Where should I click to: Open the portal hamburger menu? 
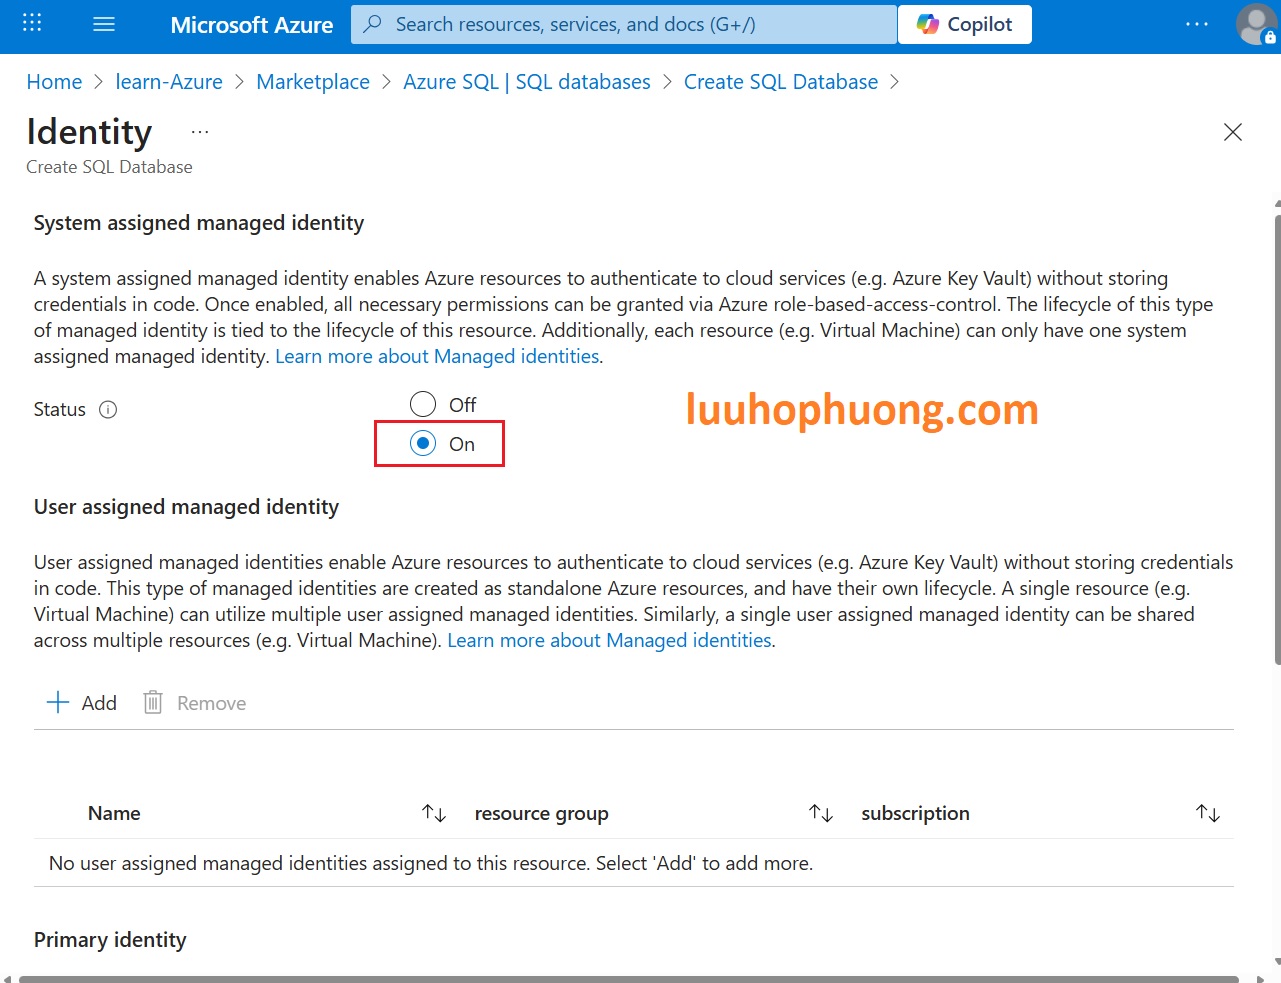(x=104, y=24)
